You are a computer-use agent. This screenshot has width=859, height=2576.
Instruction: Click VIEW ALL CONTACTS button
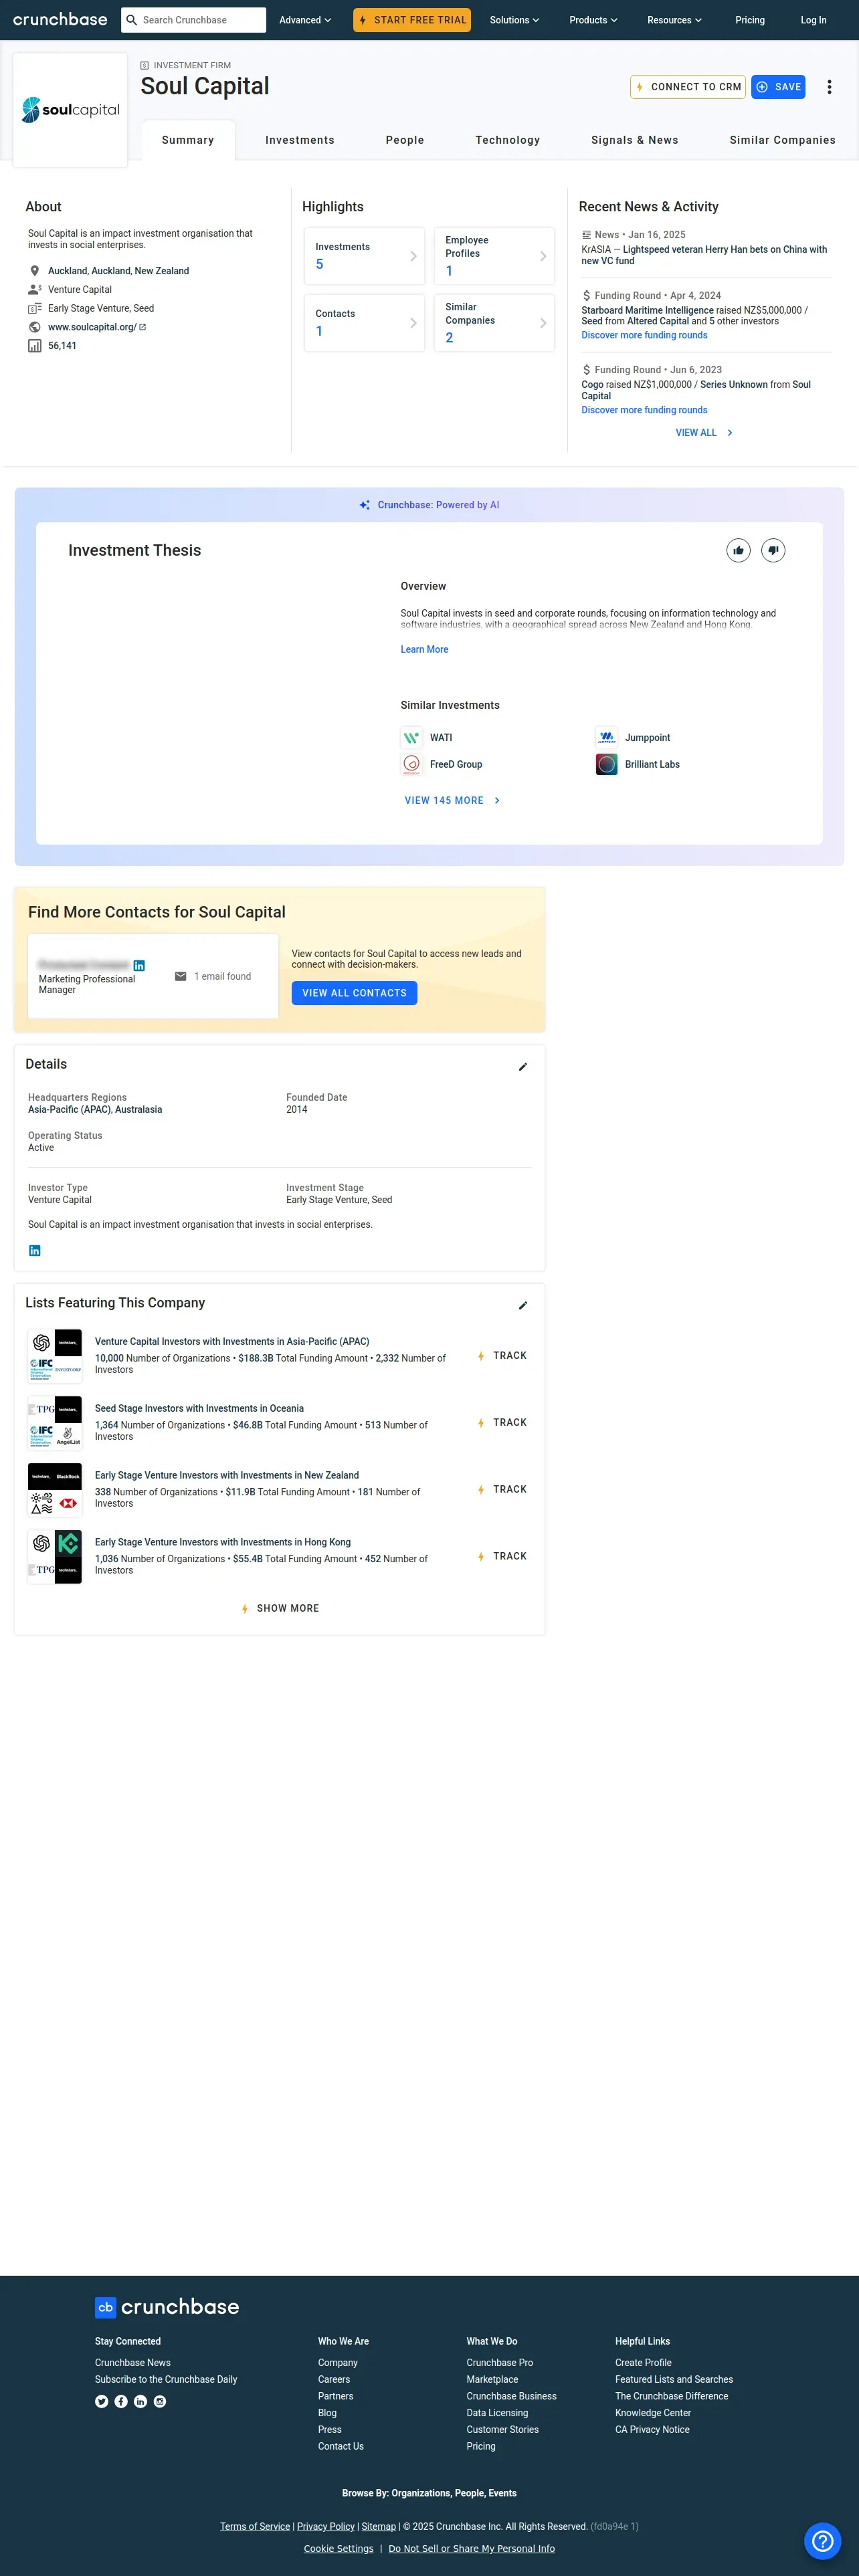(x=354, y=993)
